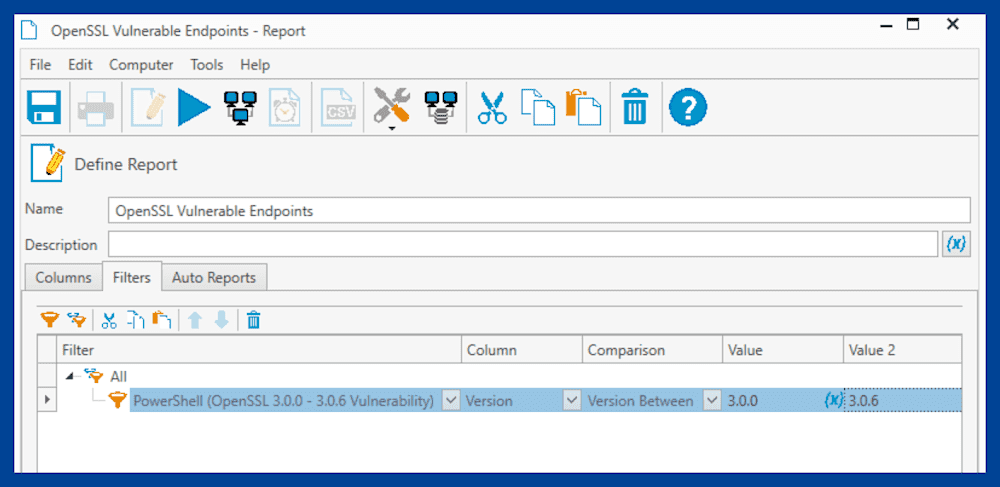Click the main toolbar trash can Delete icon

[x=635, y=107]
